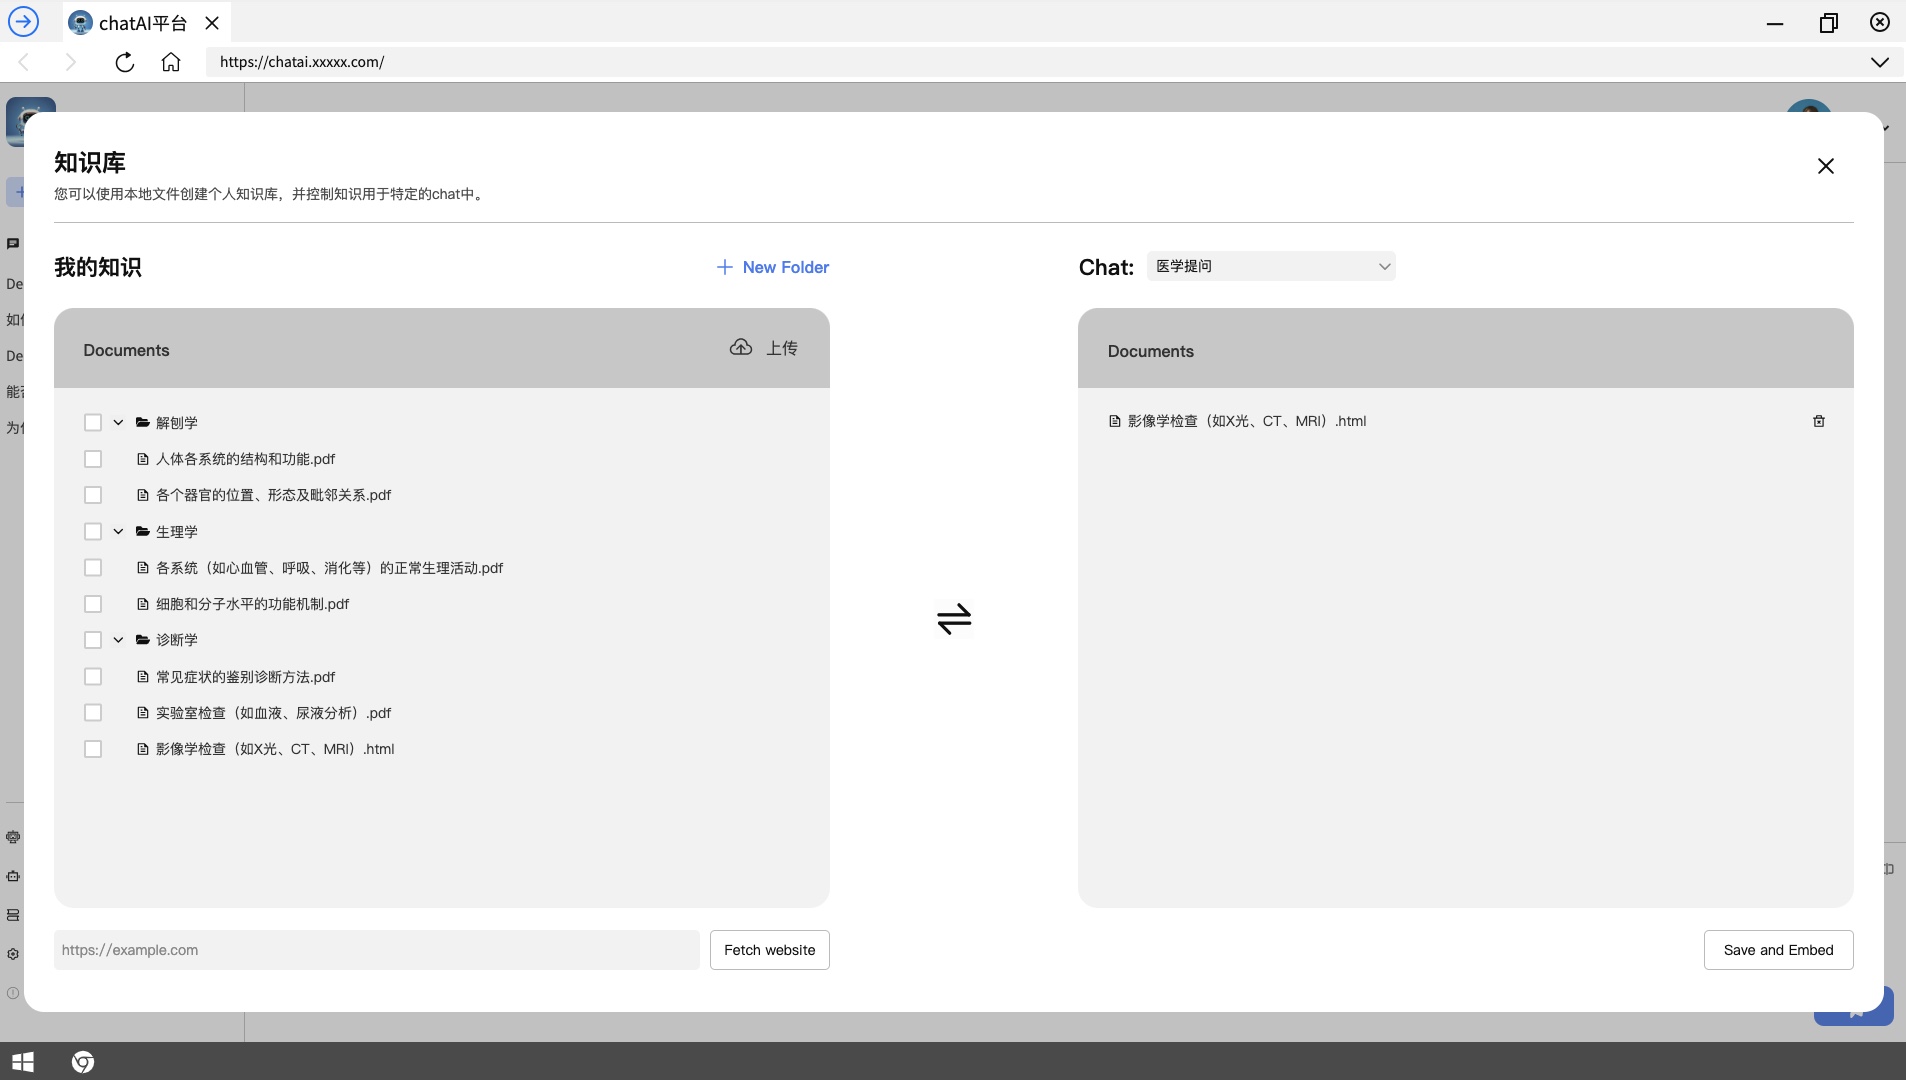Click file icon in right Documents panel
The image size is (1906, 1080).
1115,421
